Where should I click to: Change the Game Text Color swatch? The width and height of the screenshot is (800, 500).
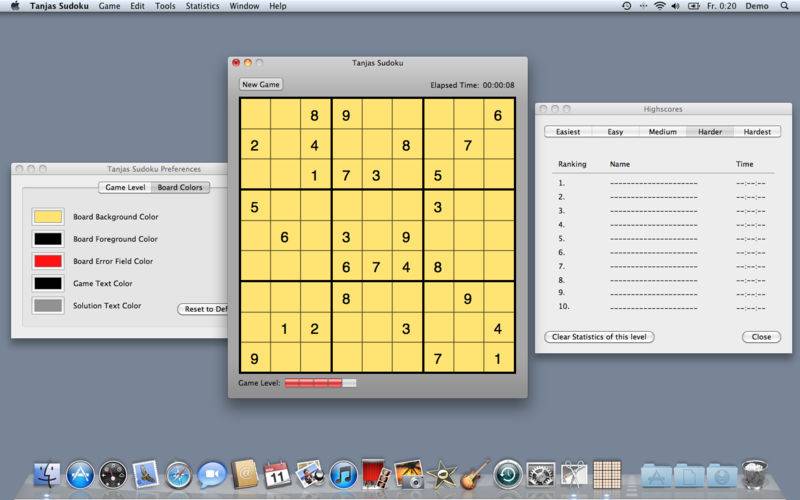[48, 283]
